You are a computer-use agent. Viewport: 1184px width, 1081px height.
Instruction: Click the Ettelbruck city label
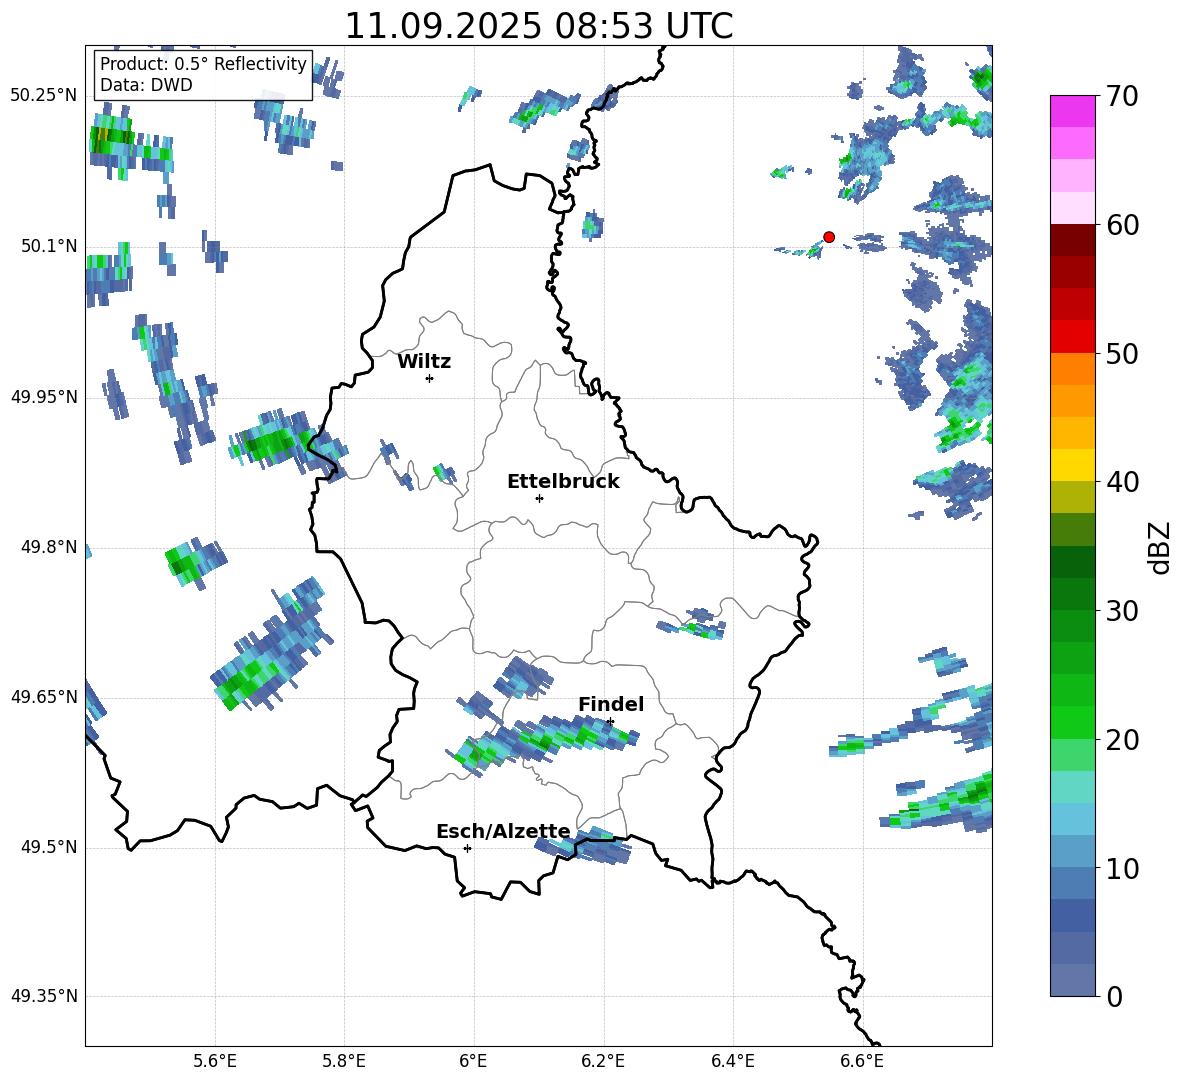click(563, 482)
